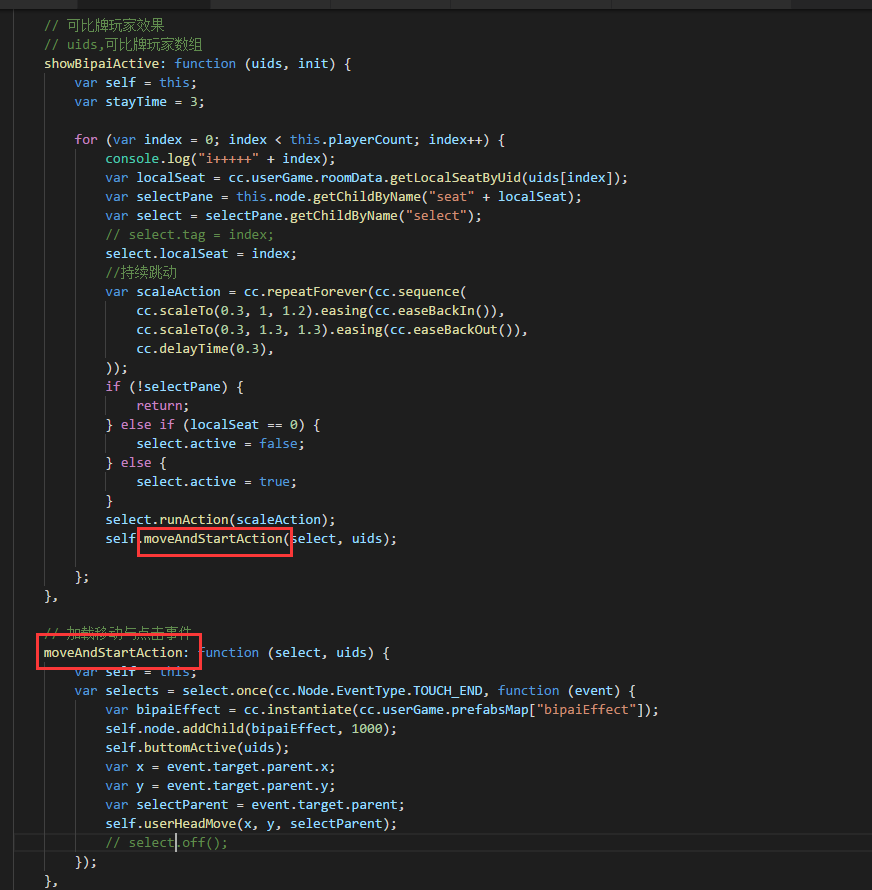Click the select.runAction(scaleAction) line
Screen dimensions: 872x890
pos(220,520)
